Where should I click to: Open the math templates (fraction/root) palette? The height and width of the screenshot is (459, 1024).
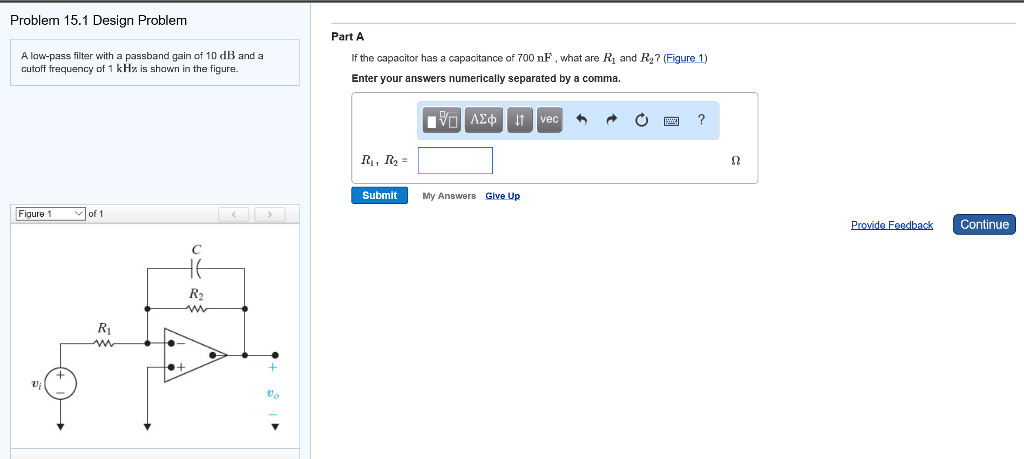pos(441,120)
